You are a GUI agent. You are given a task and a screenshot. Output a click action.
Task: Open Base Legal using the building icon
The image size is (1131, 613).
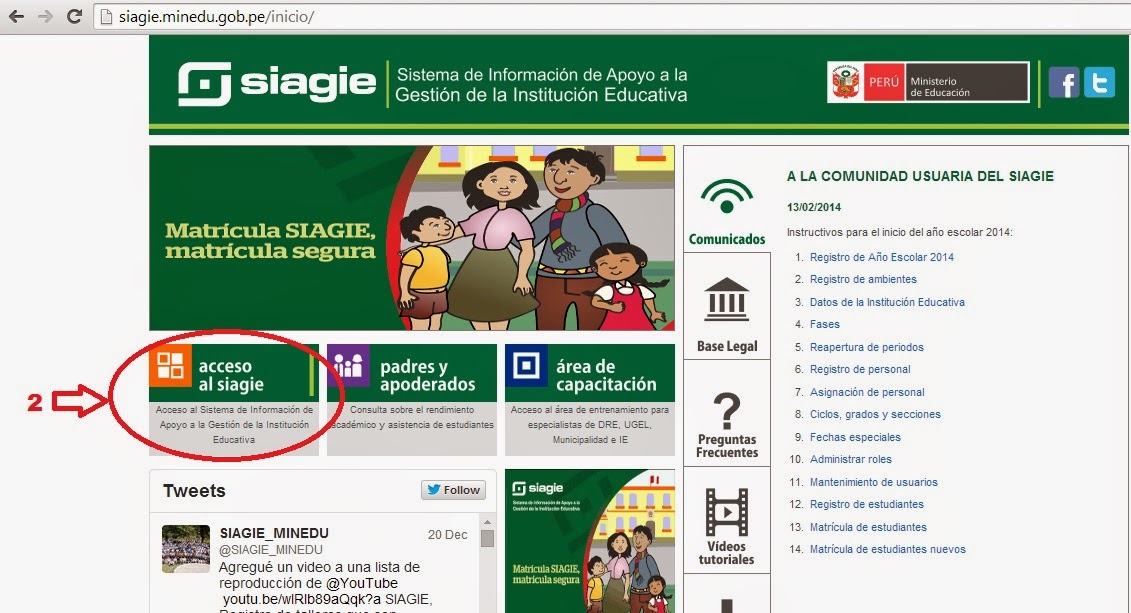click(x=726, y=298)
